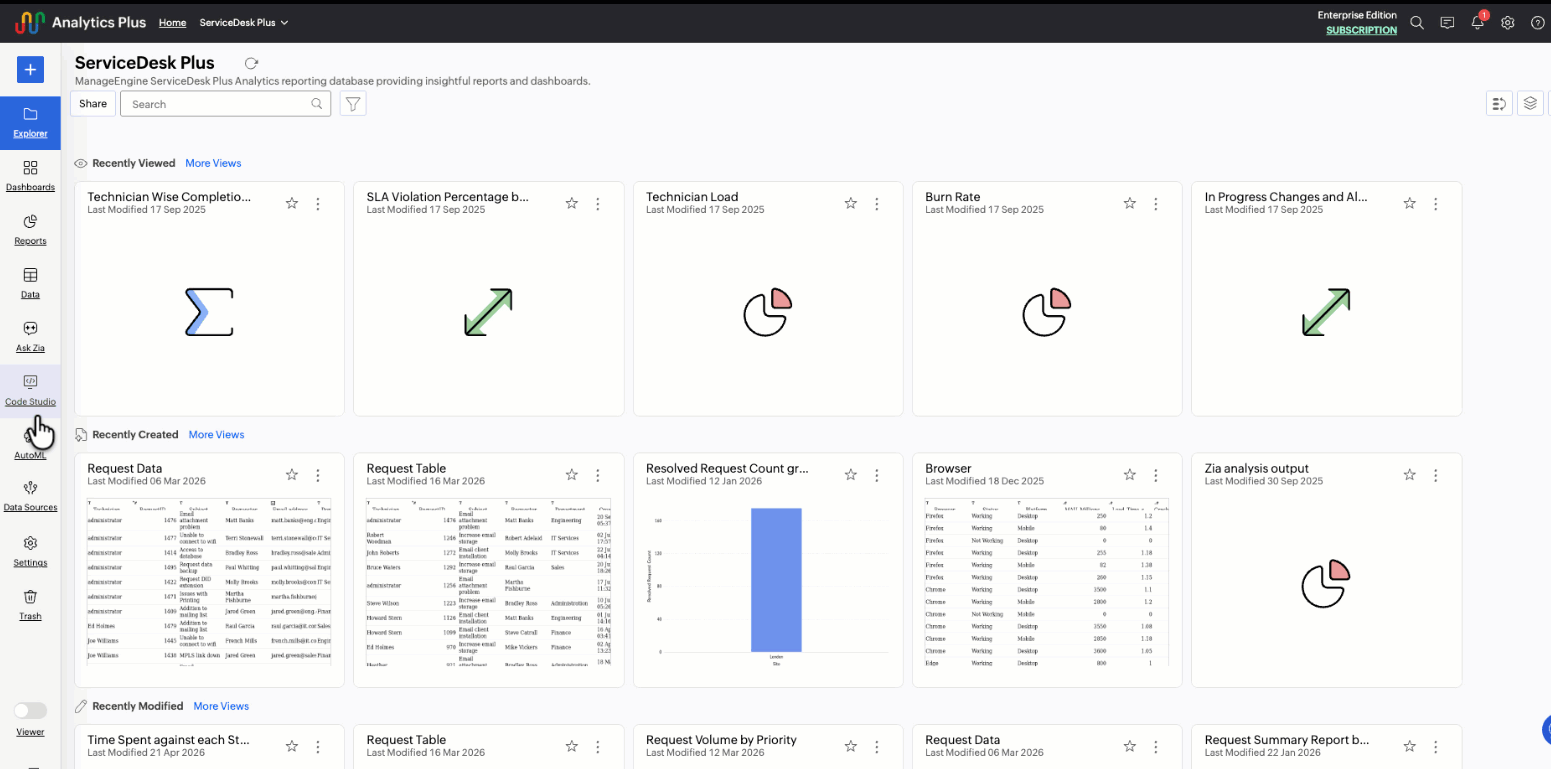Open Ask Zia assistant
The height and width of the screenshot is (769, 1551).
(30, 337)
